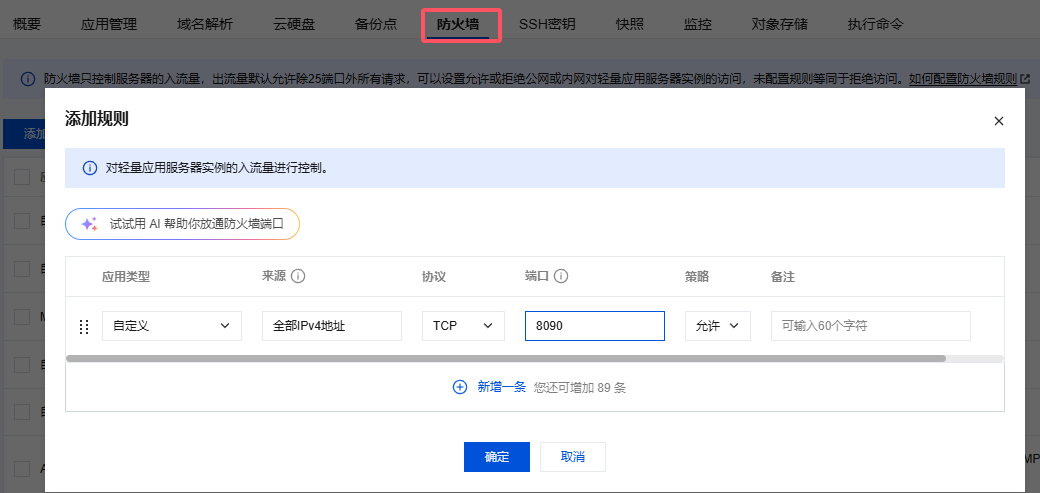The width and height of the screenshot is (1040, 493).
Task: Close the 添加规则 dialog with the X
Action: pyautogui.click(x=998, y=120)
